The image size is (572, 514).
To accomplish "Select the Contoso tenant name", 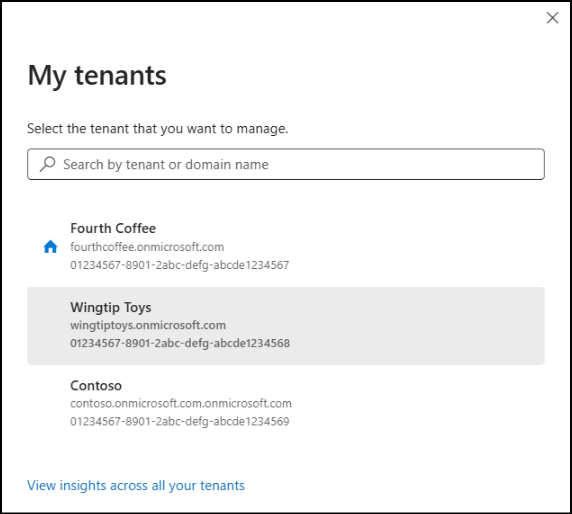I will [96, 386].
